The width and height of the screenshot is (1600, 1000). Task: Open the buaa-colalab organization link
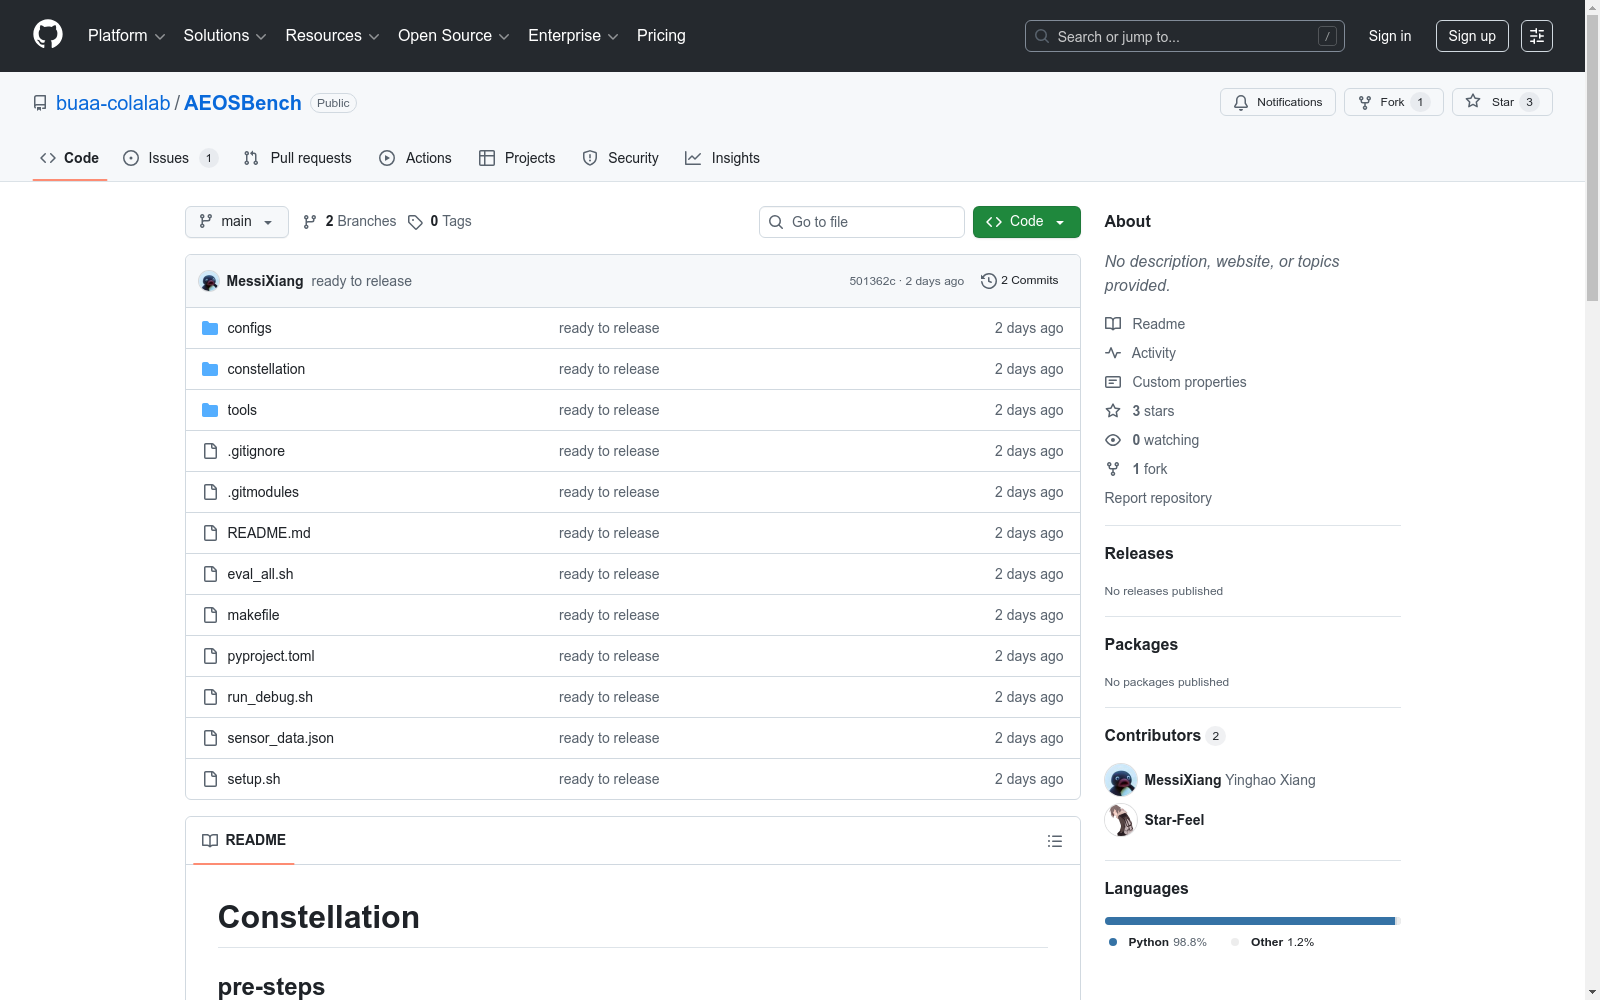[x=113, y=103]
